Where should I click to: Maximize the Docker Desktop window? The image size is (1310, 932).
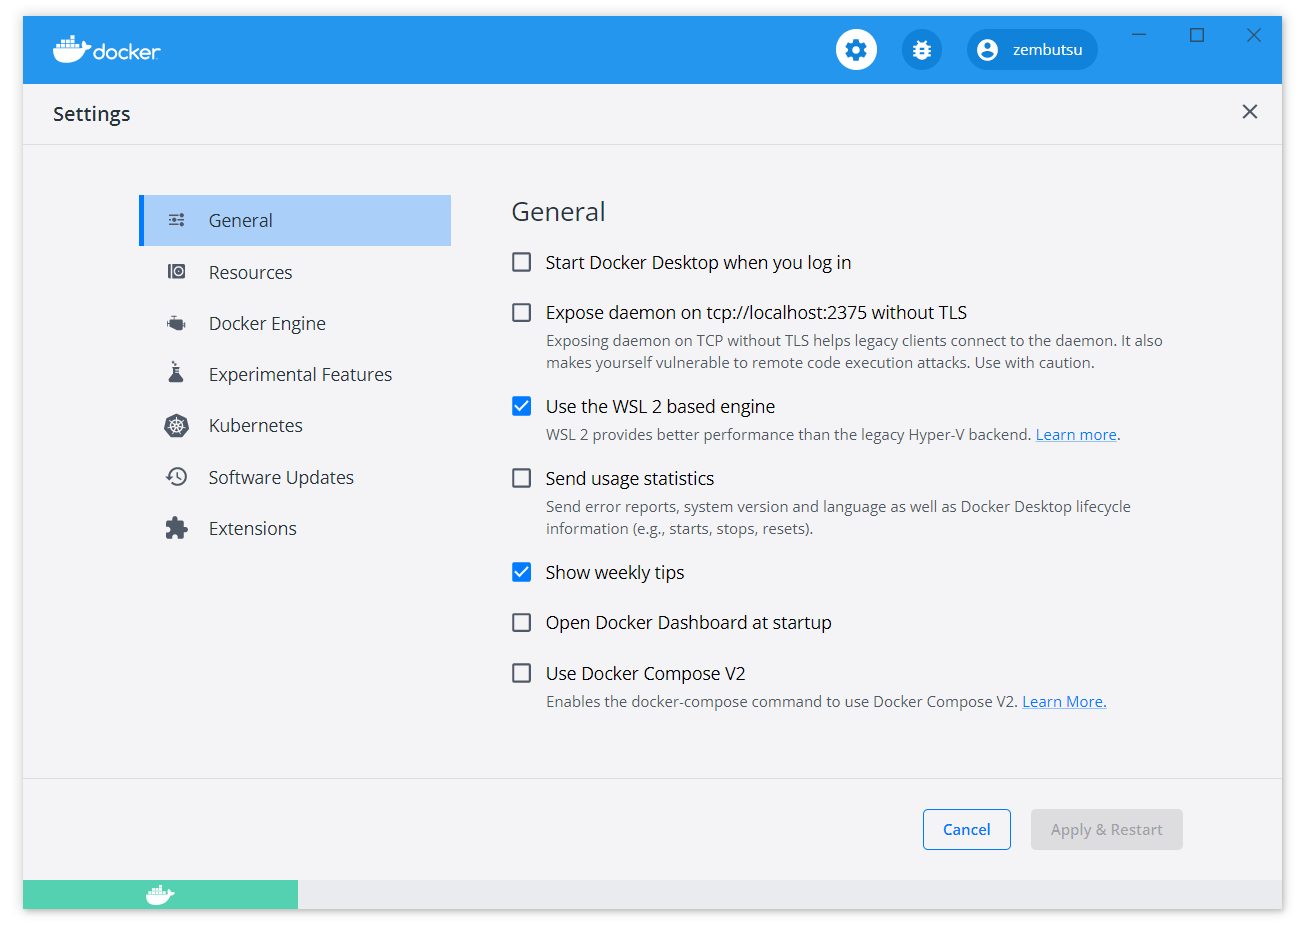[1197, 35]
